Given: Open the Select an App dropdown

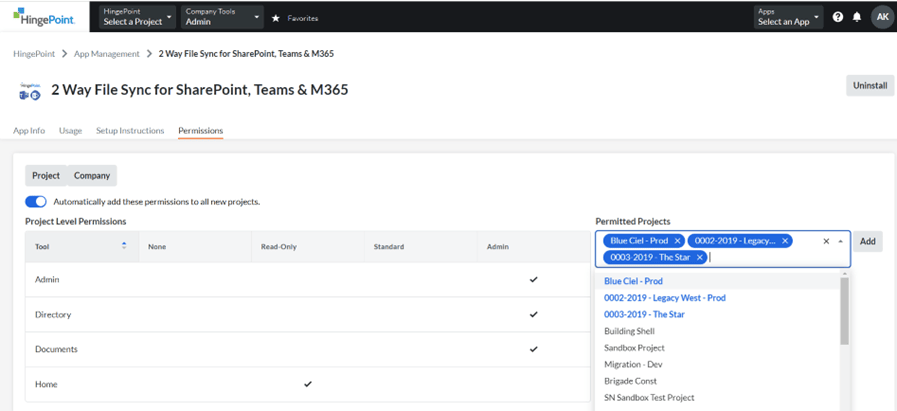Looking at the screenshot, I should tap(789, 17).
